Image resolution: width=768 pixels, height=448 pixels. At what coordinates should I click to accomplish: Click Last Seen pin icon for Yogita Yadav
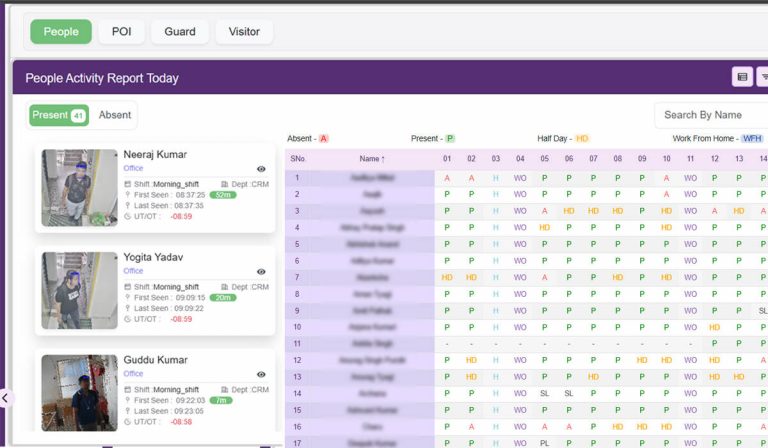128,307
